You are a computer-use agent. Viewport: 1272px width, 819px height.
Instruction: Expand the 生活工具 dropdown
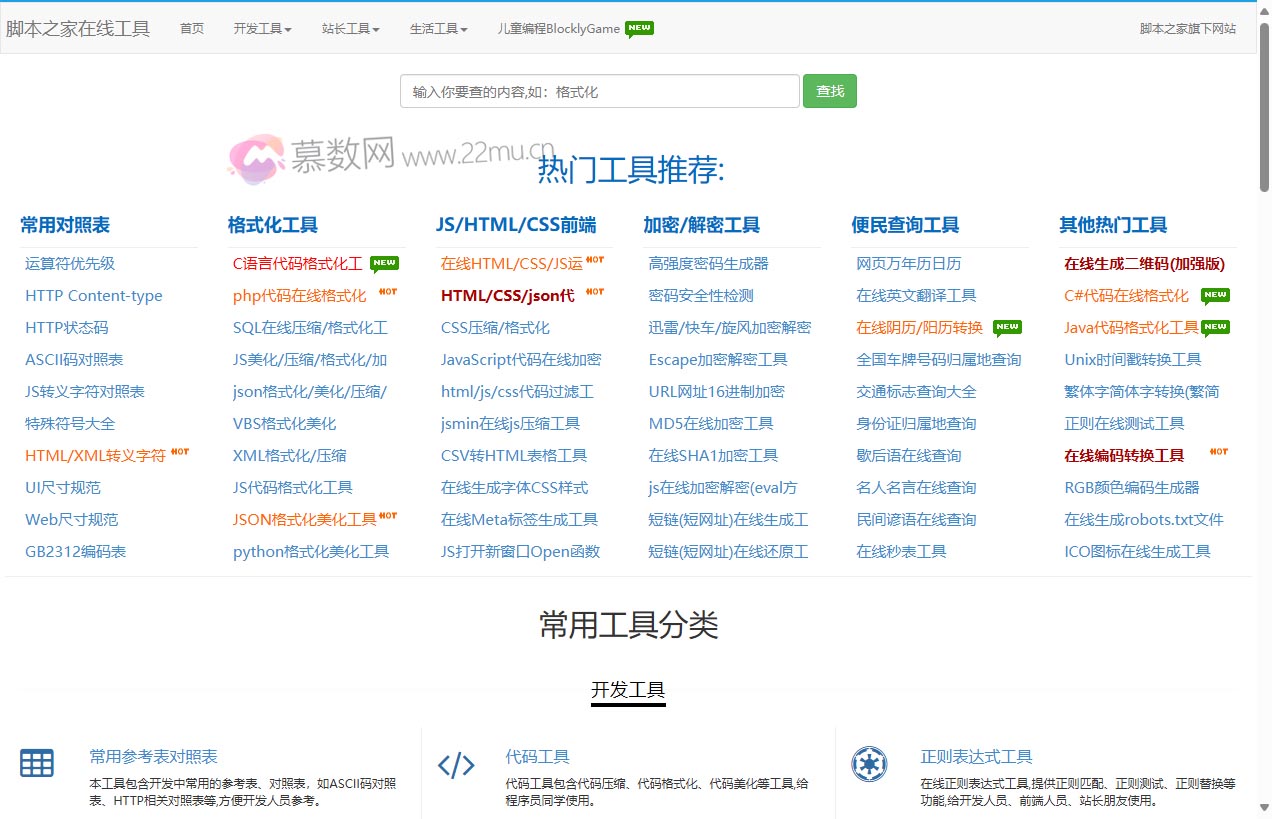pos(437,29)
